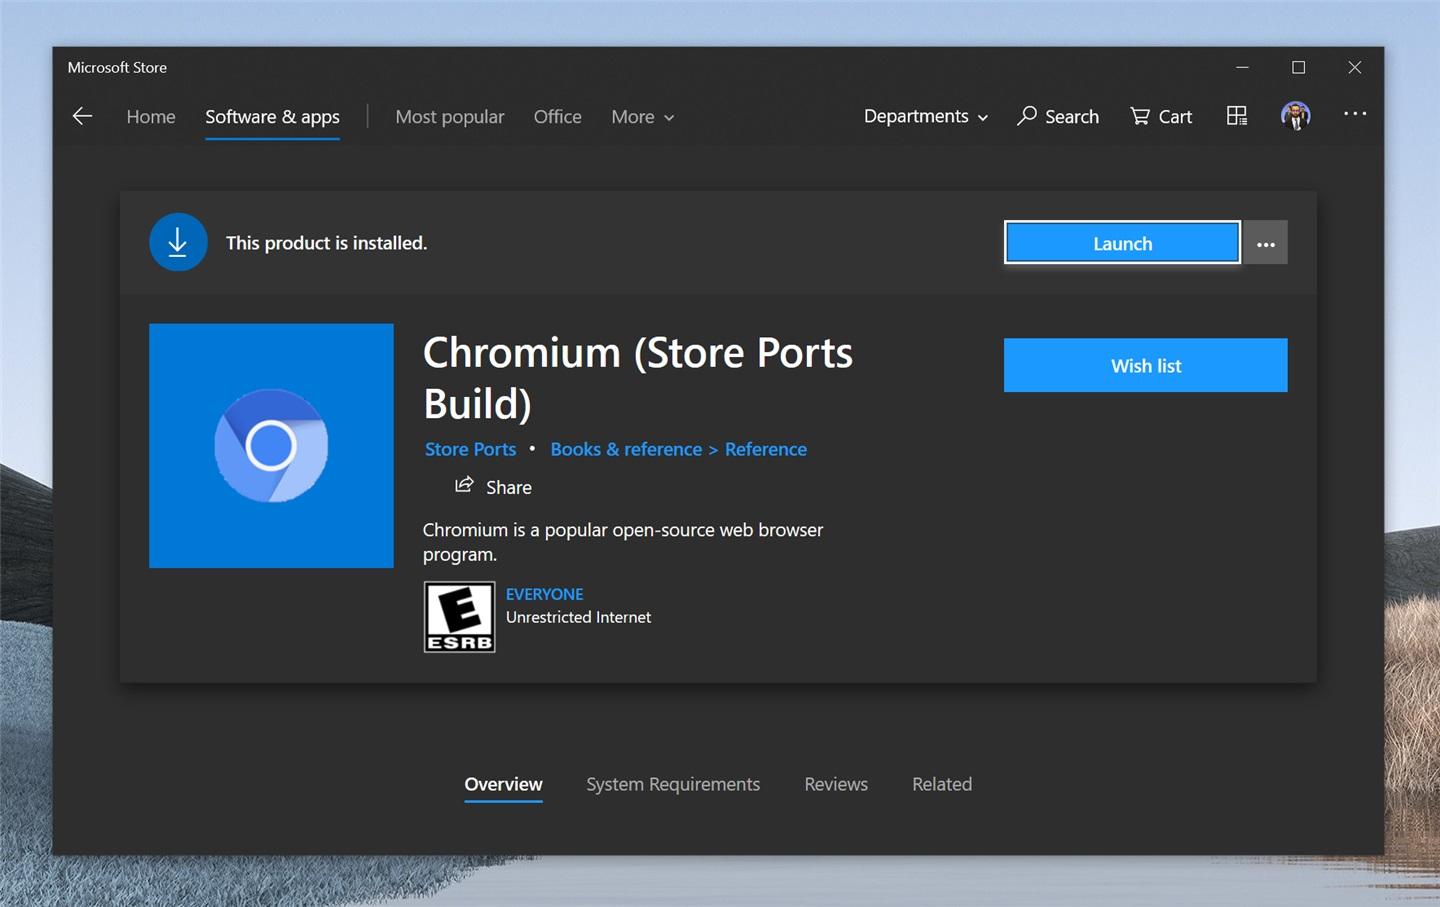This screenshot has width=1440, height=907.
Task: Open more options next to Launch button
Action: [1265, 242]
